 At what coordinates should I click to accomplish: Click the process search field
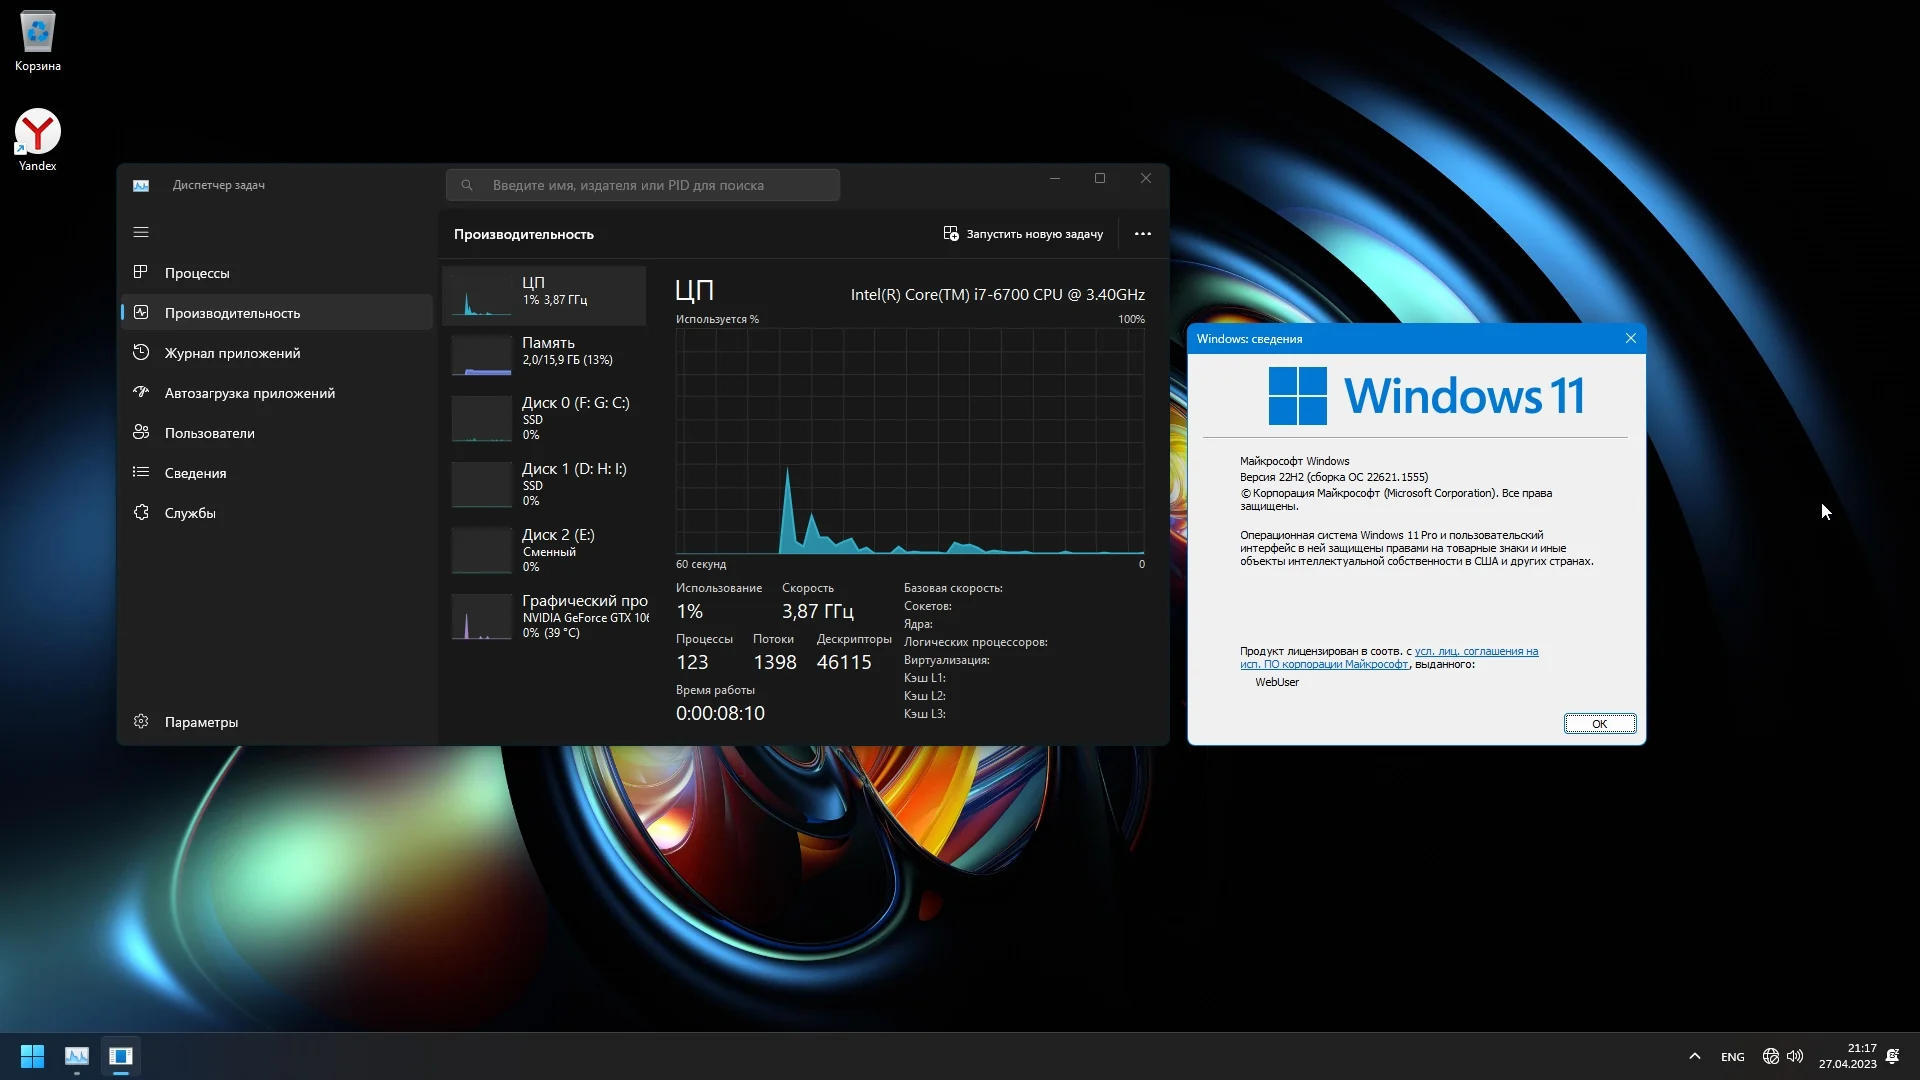pos(643,185)
